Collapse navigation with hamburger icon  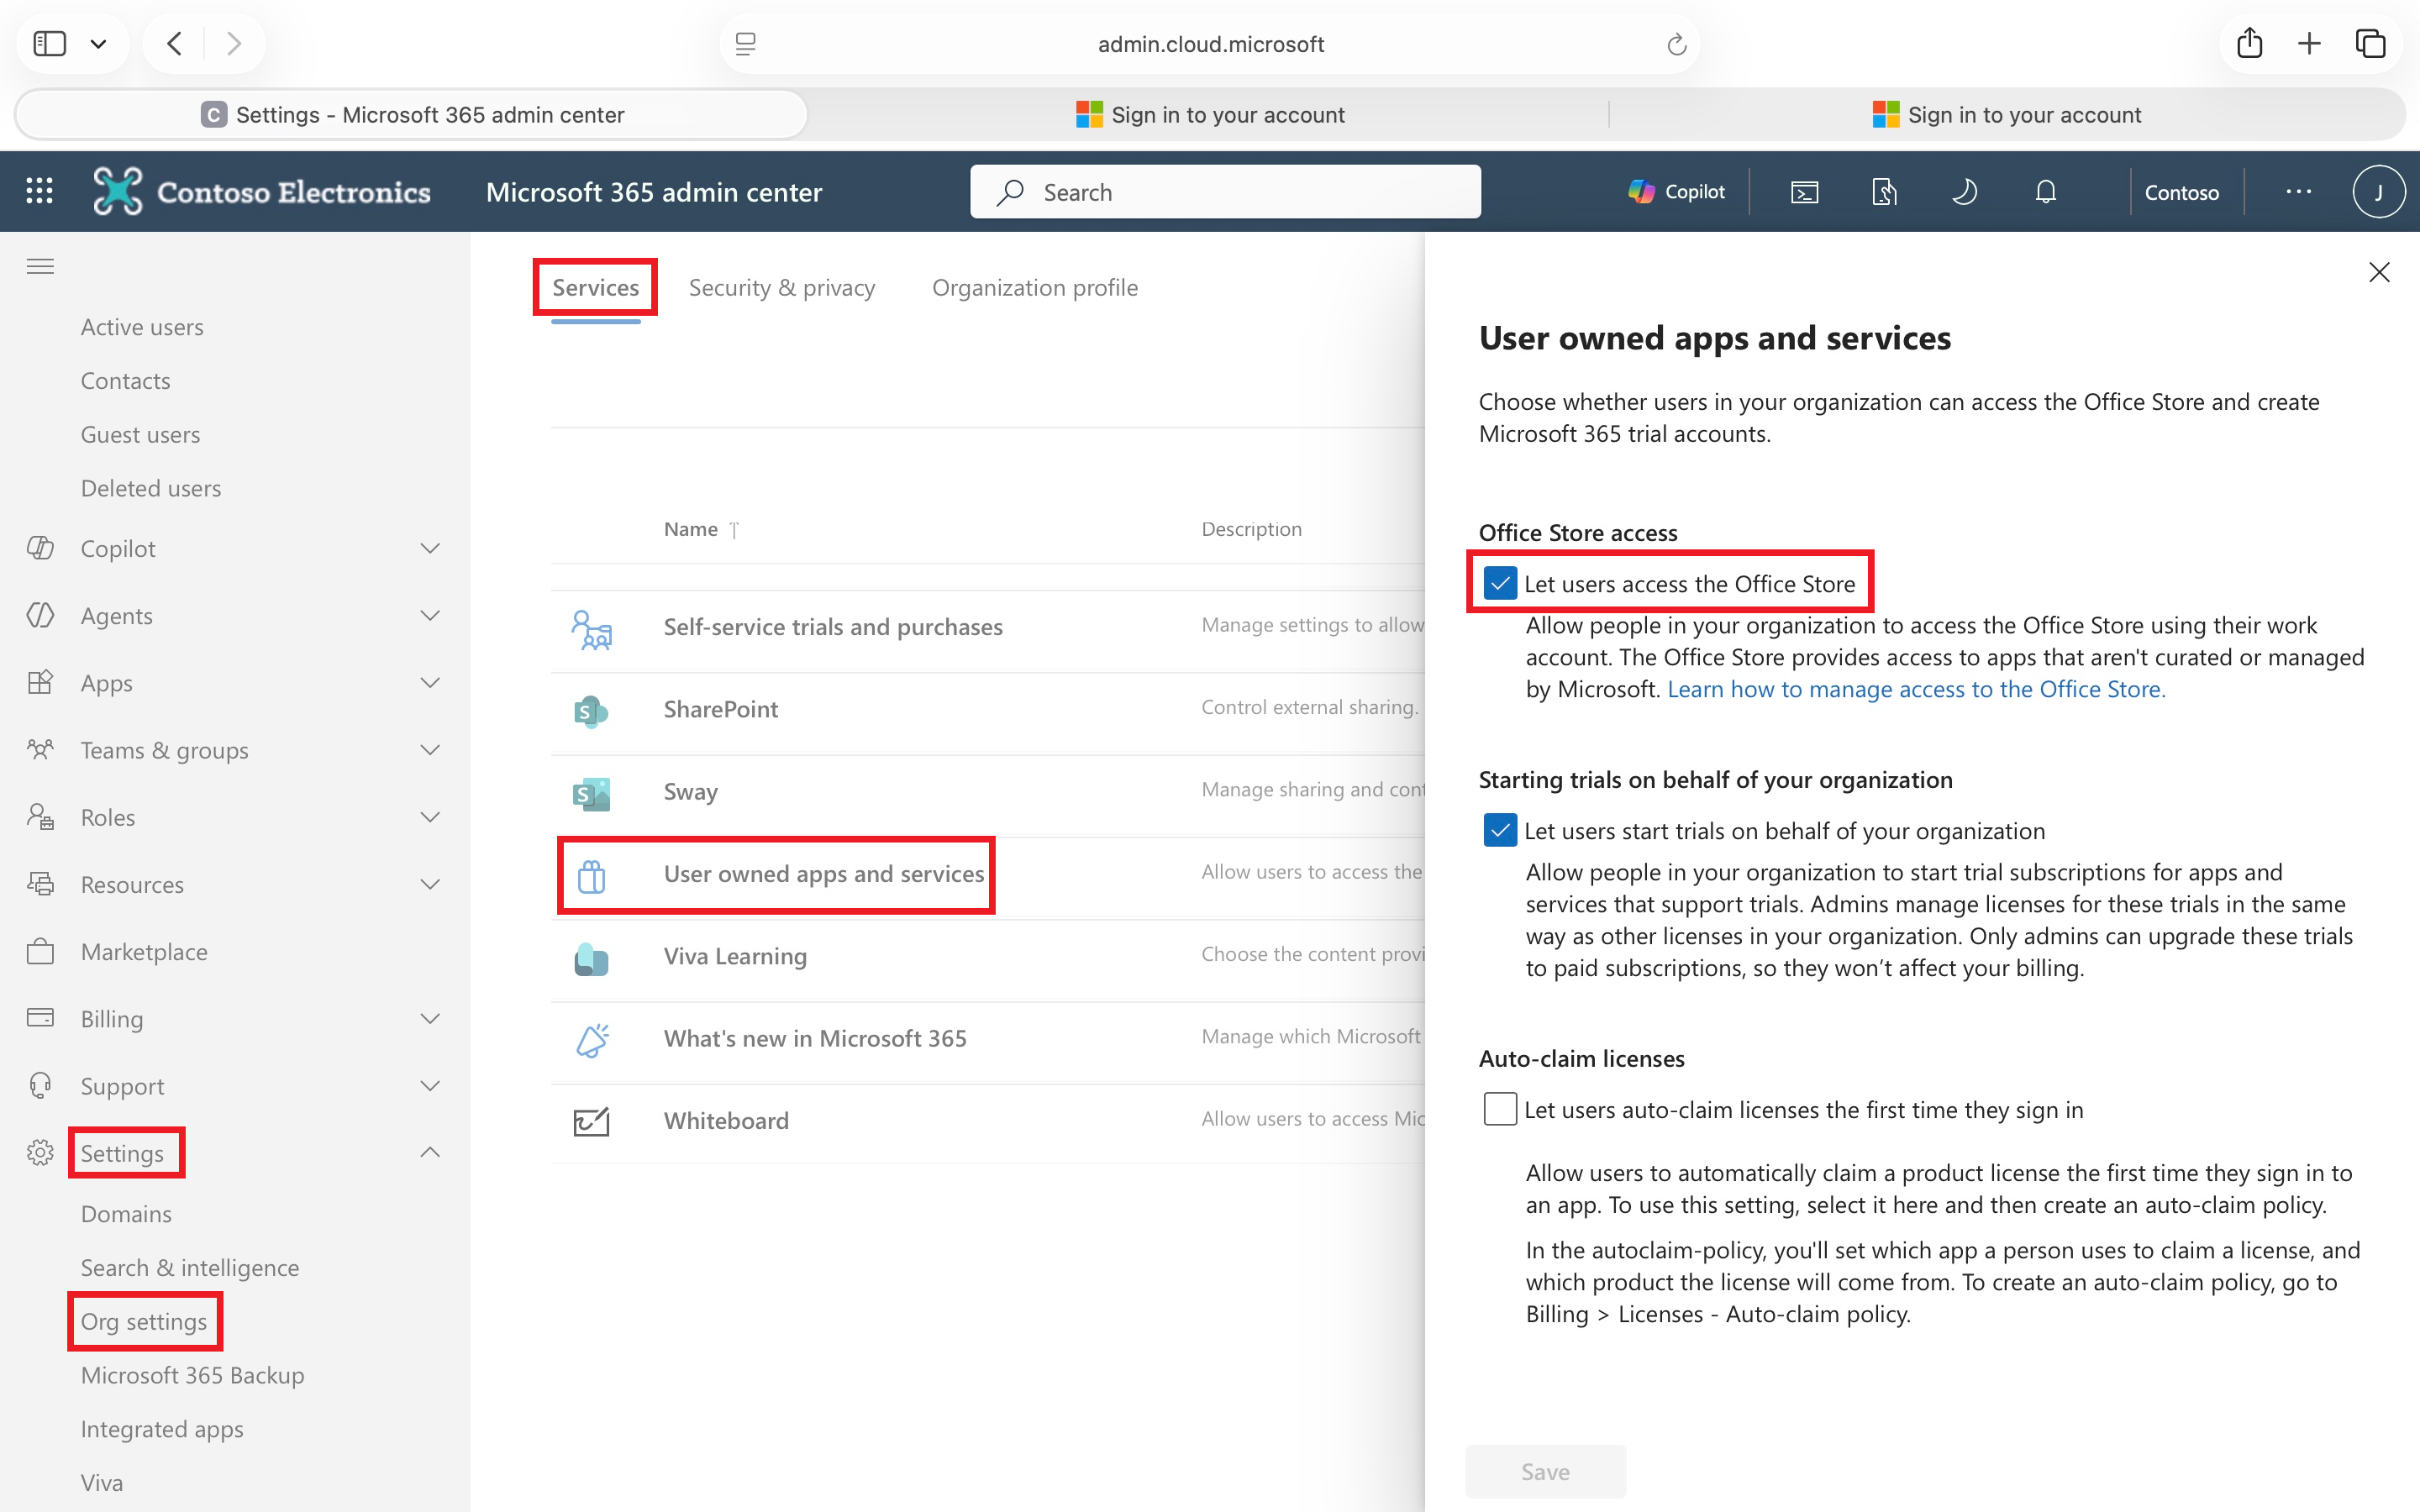[x=40, y=266]
